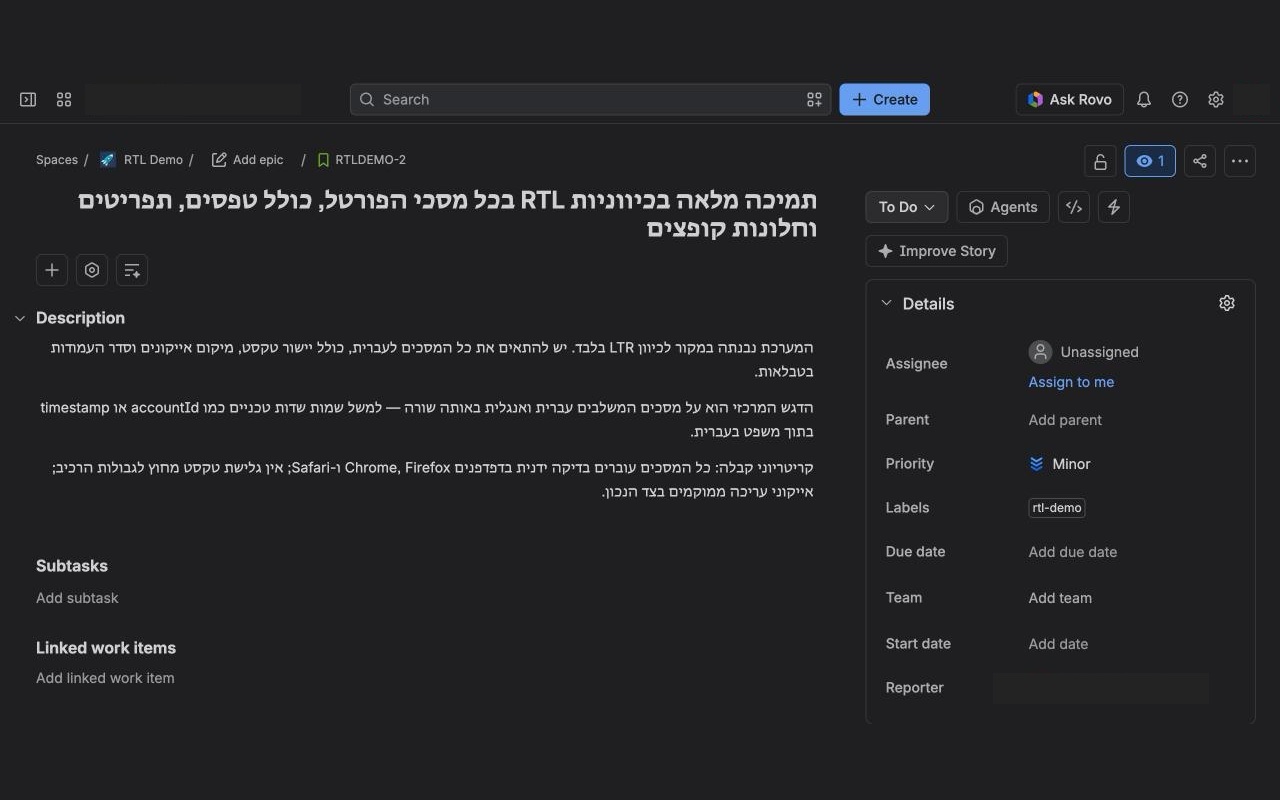Go to Spaces breadcrumb
Screen dimensions: 1280x800
(x=57, y=160)
